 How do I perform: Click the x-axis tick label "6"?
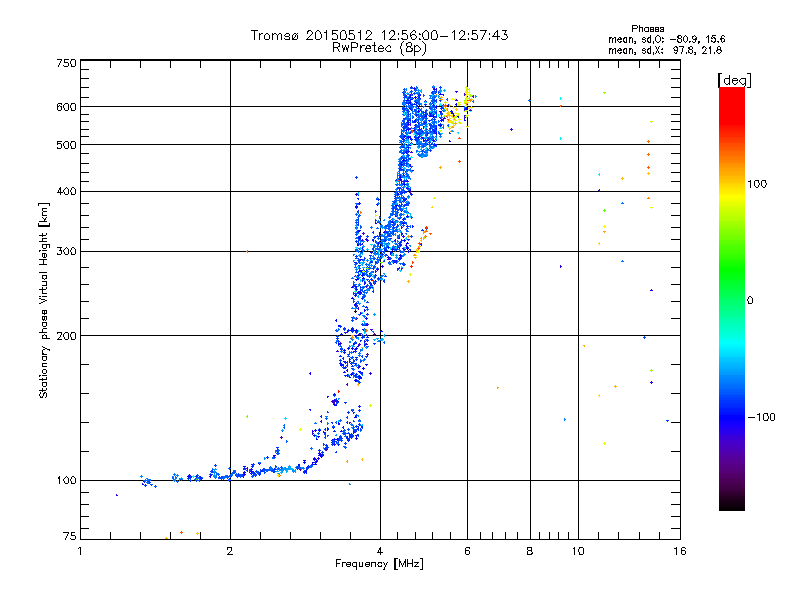pos(467,551)
